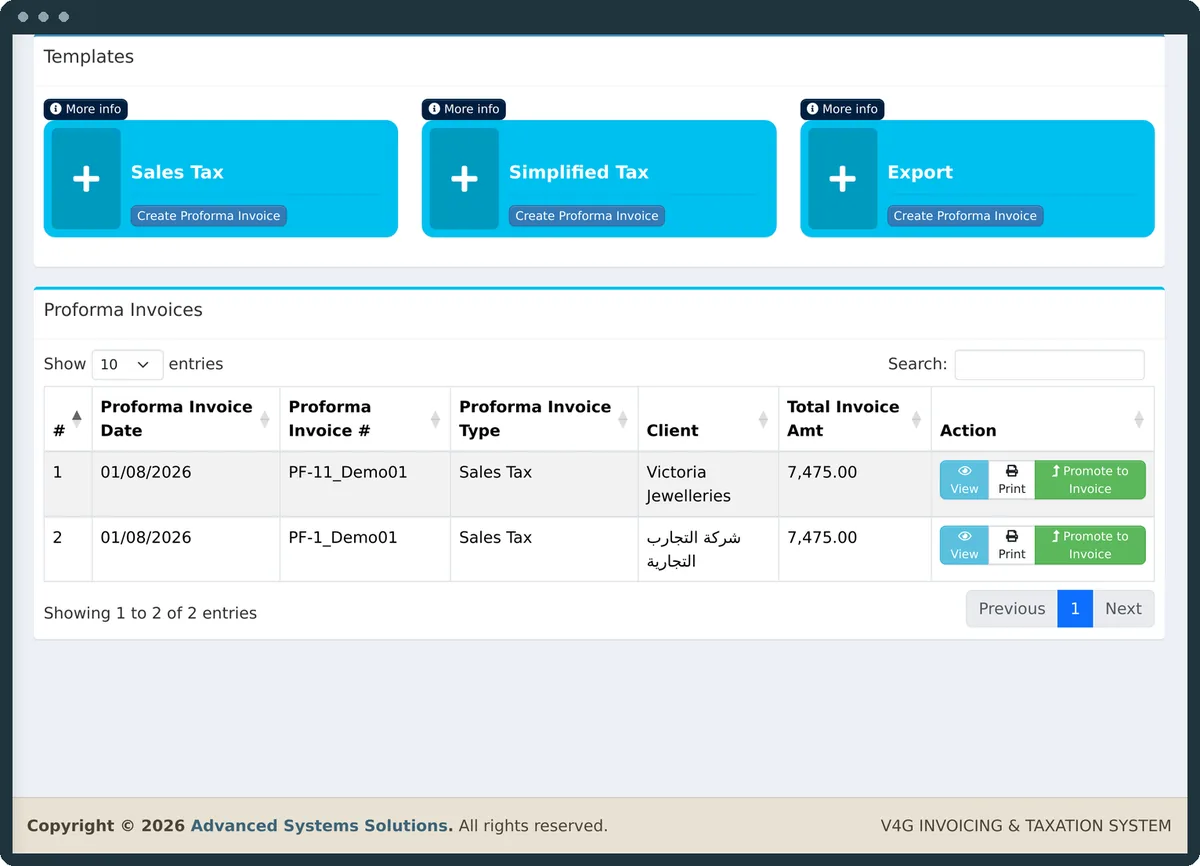Click the Export card title
The width and height of the screenshot is (1200, 866).
[920, 172]
